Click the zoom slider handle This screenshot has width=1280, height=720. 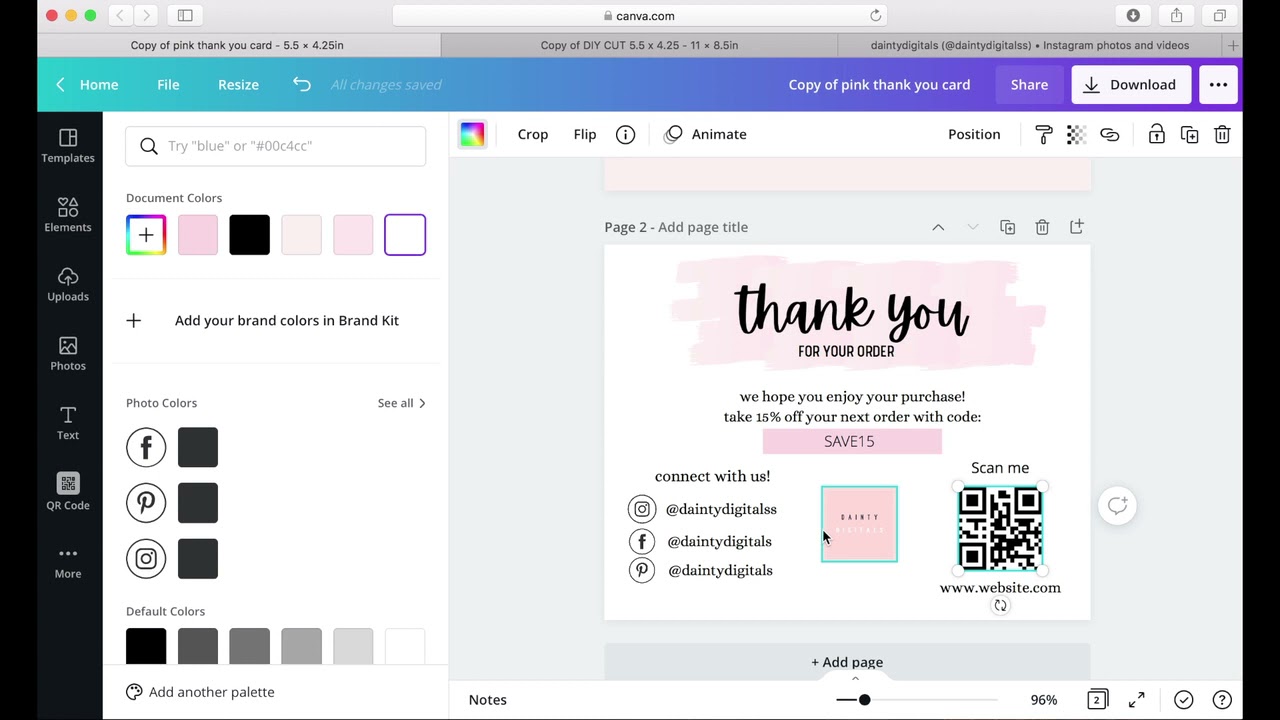tap(864, 700)
